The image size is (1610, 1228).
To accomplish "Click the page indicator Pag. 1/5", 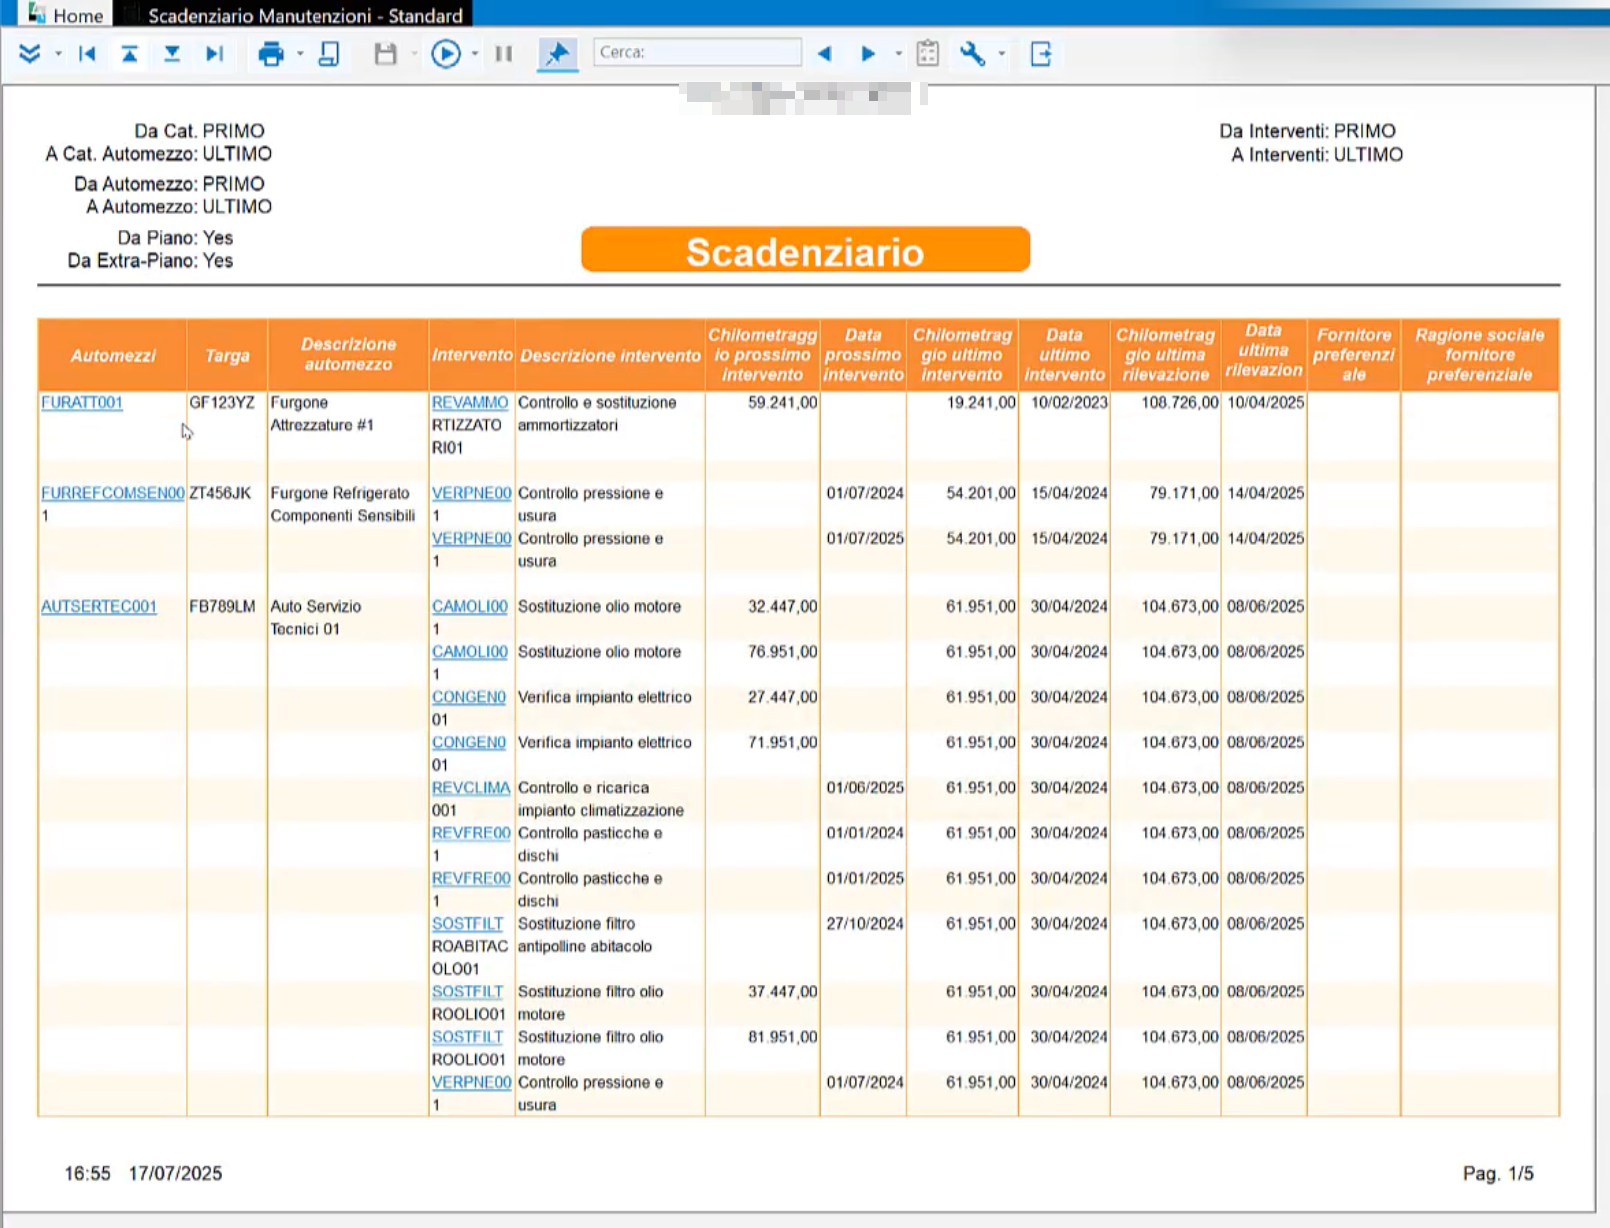I will click(1498, 1173).
